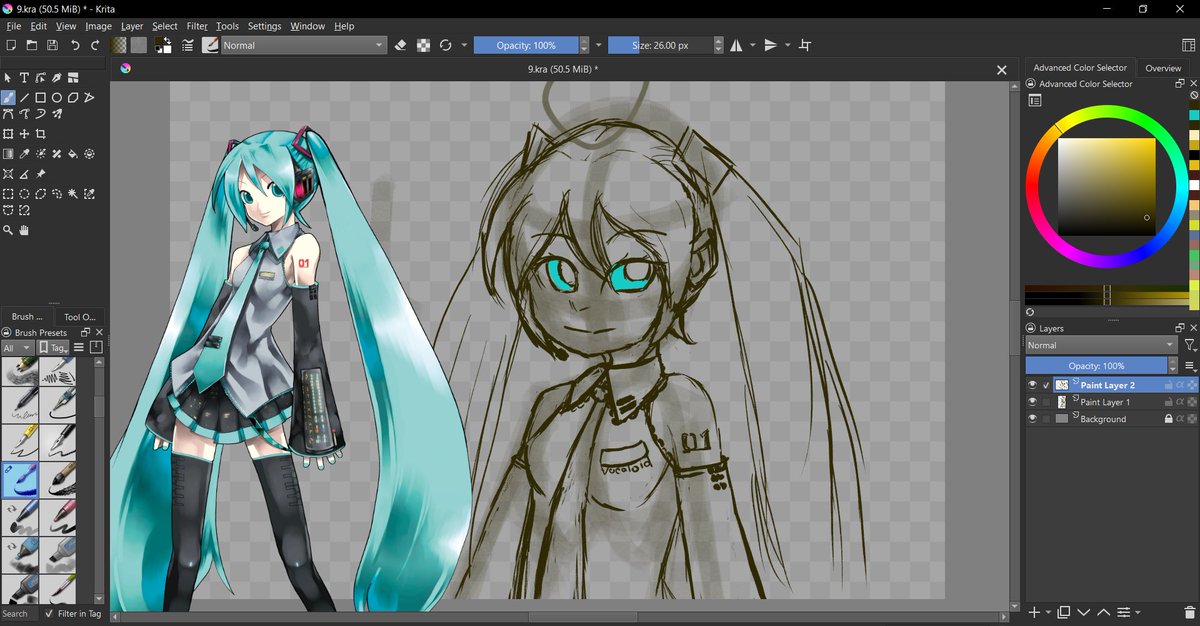The width and height of the screenshot is (1200, 626).
Task: Select the Text tool in the toolbox
Action: 24,77
